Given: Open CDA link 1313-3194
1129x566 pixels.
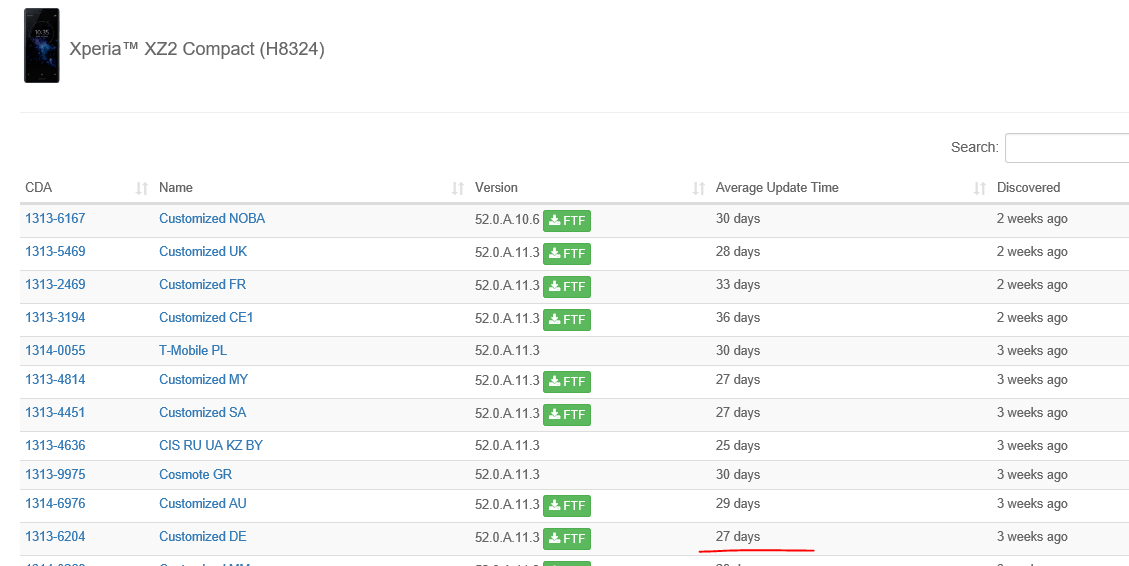Looking at the screenshot, I should (55, 318).
